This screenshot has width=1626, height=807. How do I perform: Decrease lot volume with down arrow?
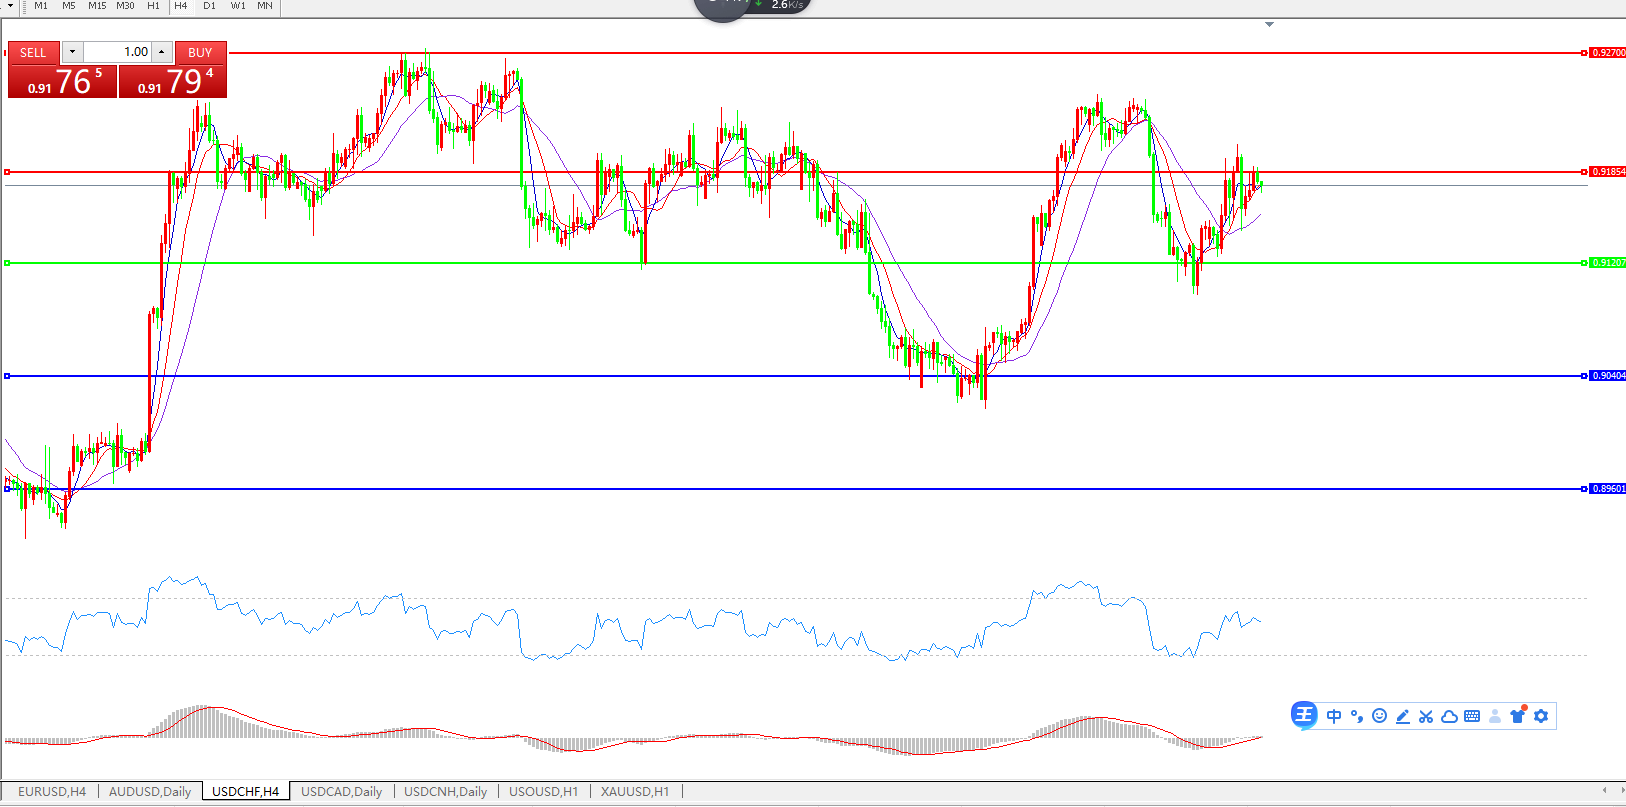tap(72, 52)
